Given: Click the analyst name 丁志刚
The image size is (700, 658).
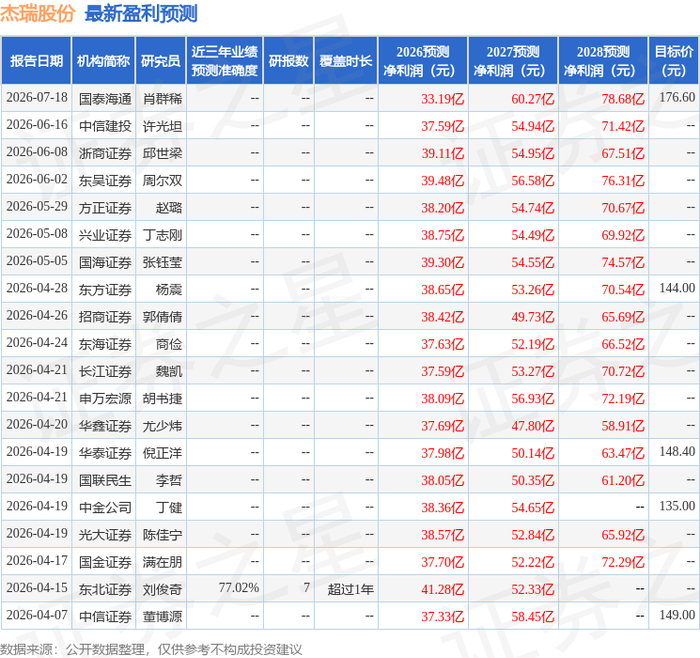Looking at the screenshot, I should pos(162,235).
